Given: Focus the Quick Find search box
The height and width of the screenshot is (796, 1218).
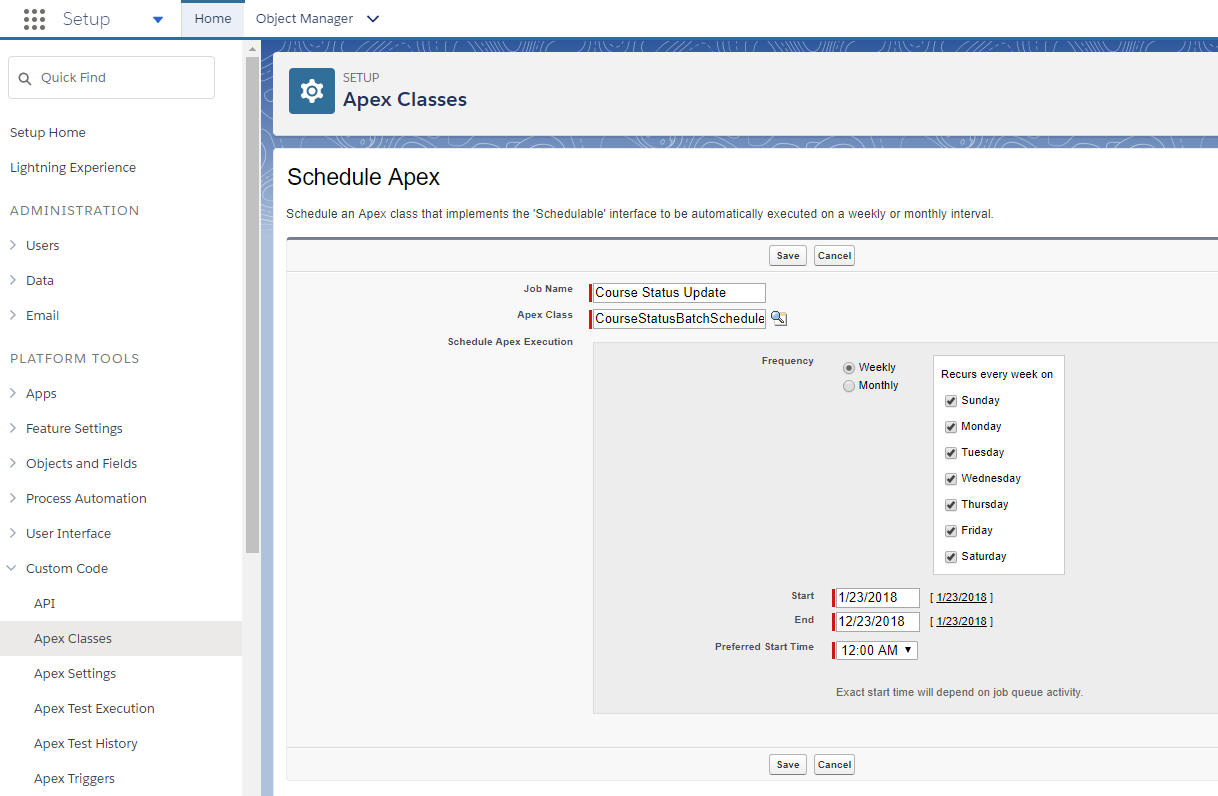Looking at the screenshot, I should (111, 78).
